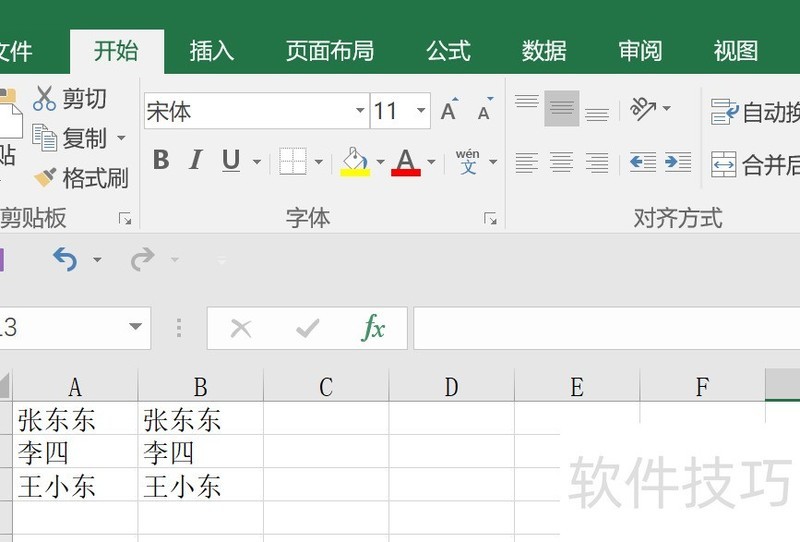
Task: Click the merge and center button
Action: pyautogui.click(x=755, y=164)
